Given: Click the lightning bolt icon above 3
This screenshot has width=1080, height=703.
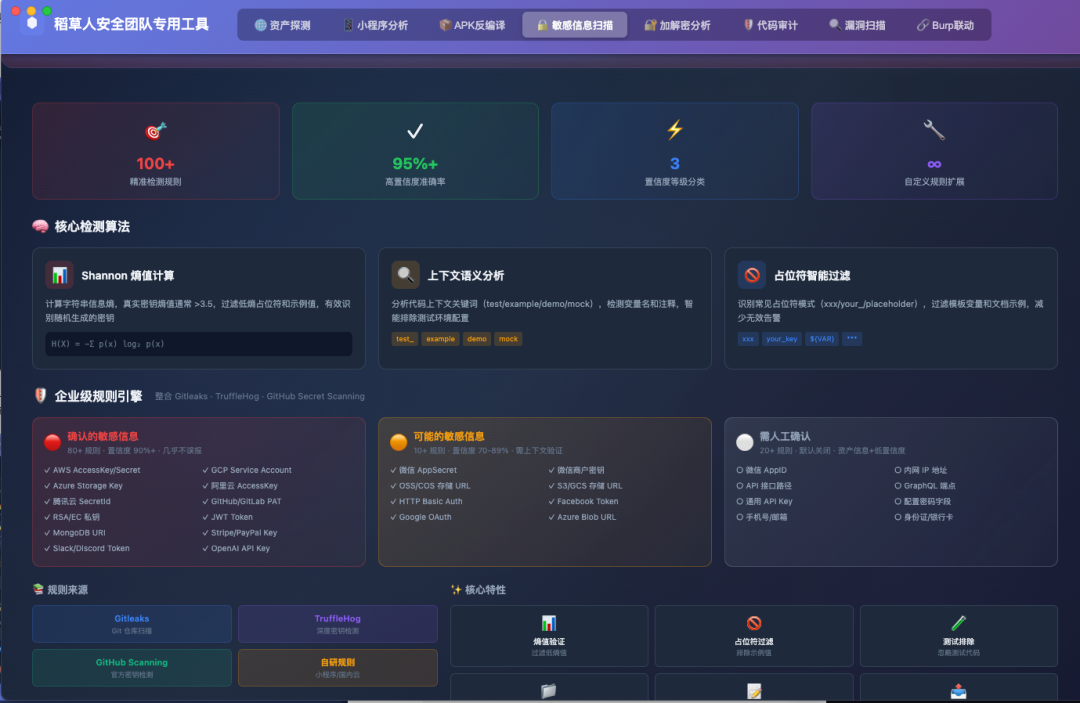Looking at the screenshot, I should coord(674,129).
